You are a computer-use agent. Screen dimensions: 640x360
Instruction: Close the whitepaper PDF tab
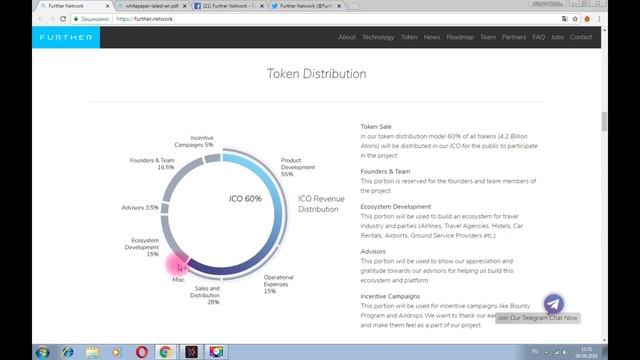pos(184,6)
